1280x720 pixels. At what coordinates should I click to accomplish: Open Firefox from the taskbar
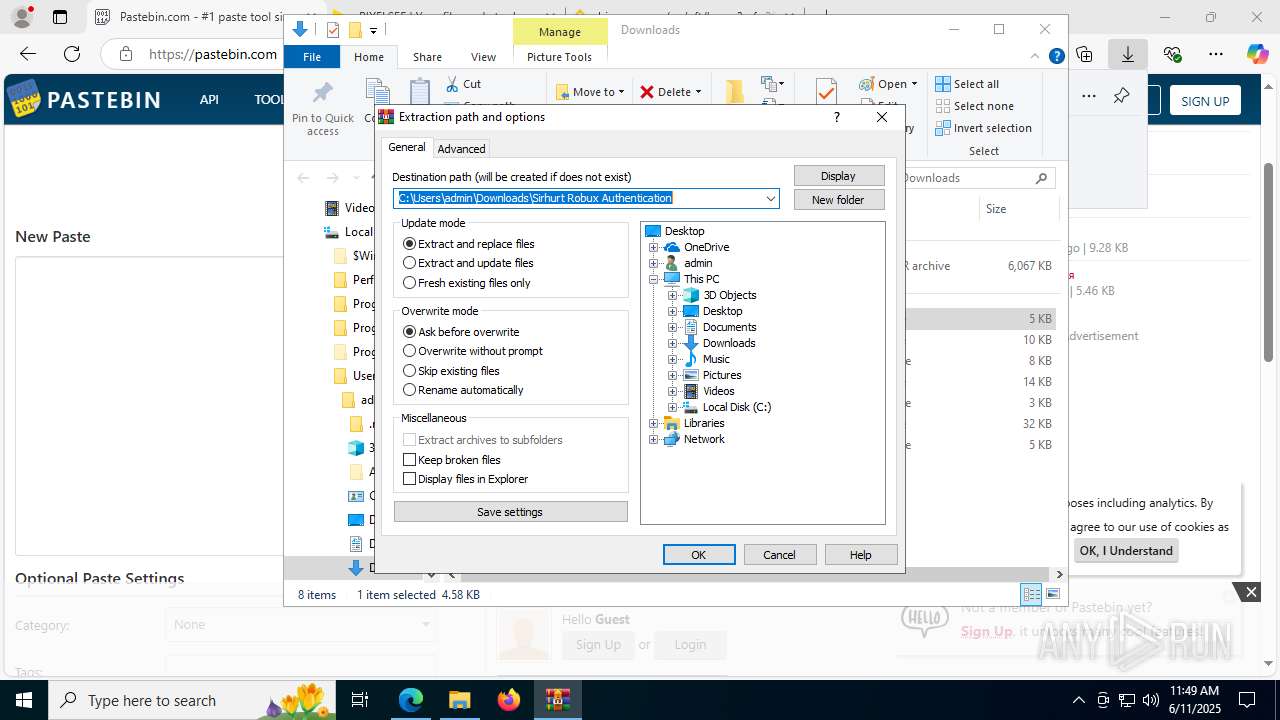(509, 700)
